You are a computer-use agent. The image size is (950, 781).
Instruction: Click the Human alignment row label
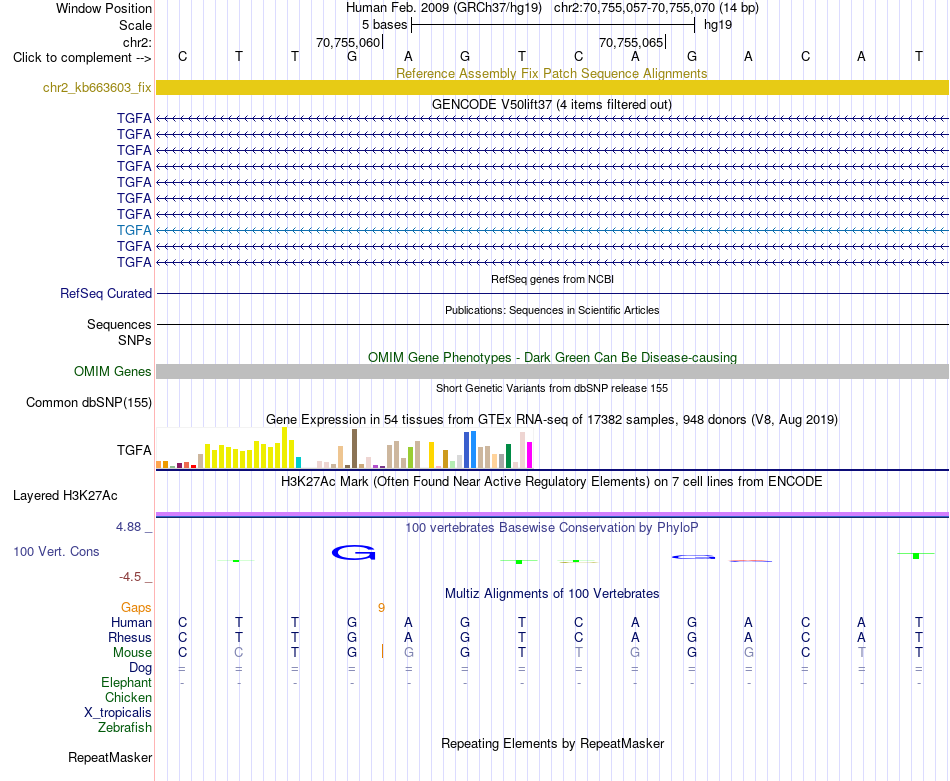click(131, 622)
